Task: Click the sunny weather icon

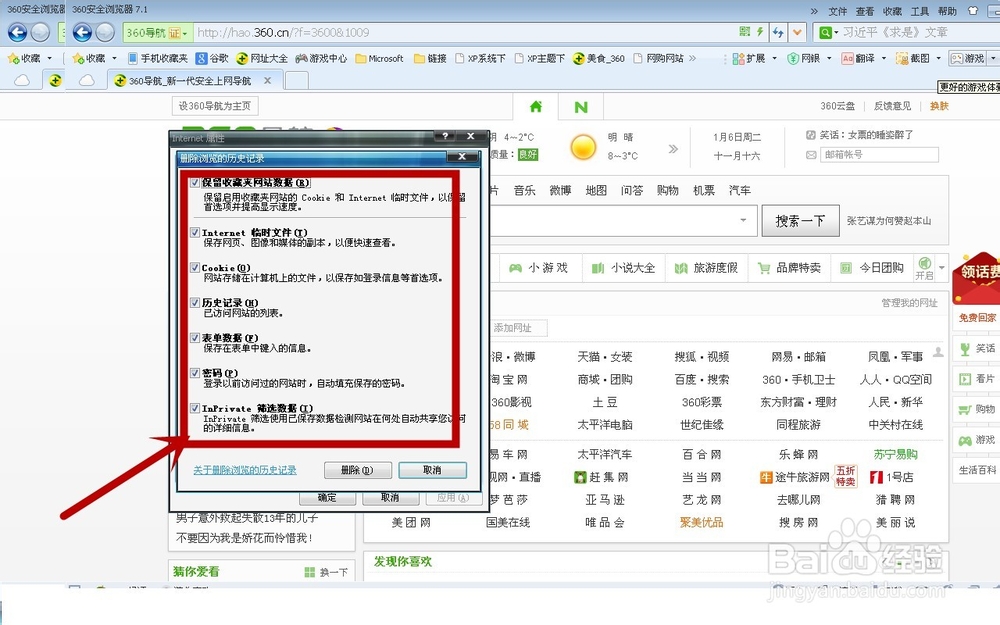Action: click(583, 147)
